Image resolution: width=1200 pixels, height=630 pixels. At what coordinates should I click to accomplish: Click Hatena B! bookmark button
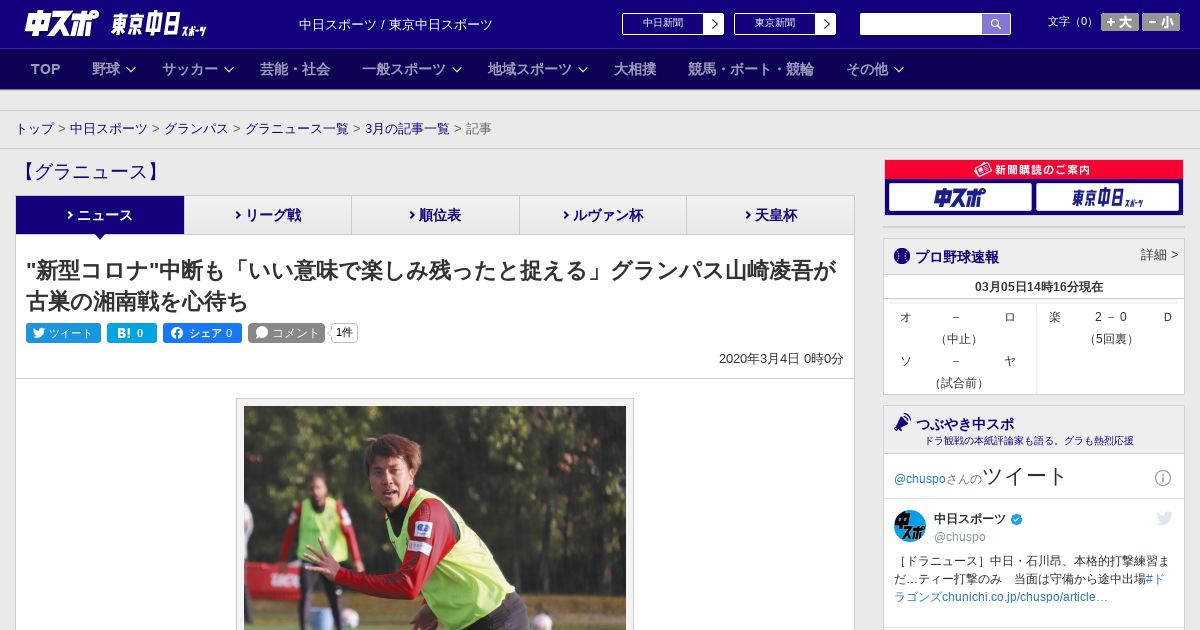pos(132,333)
